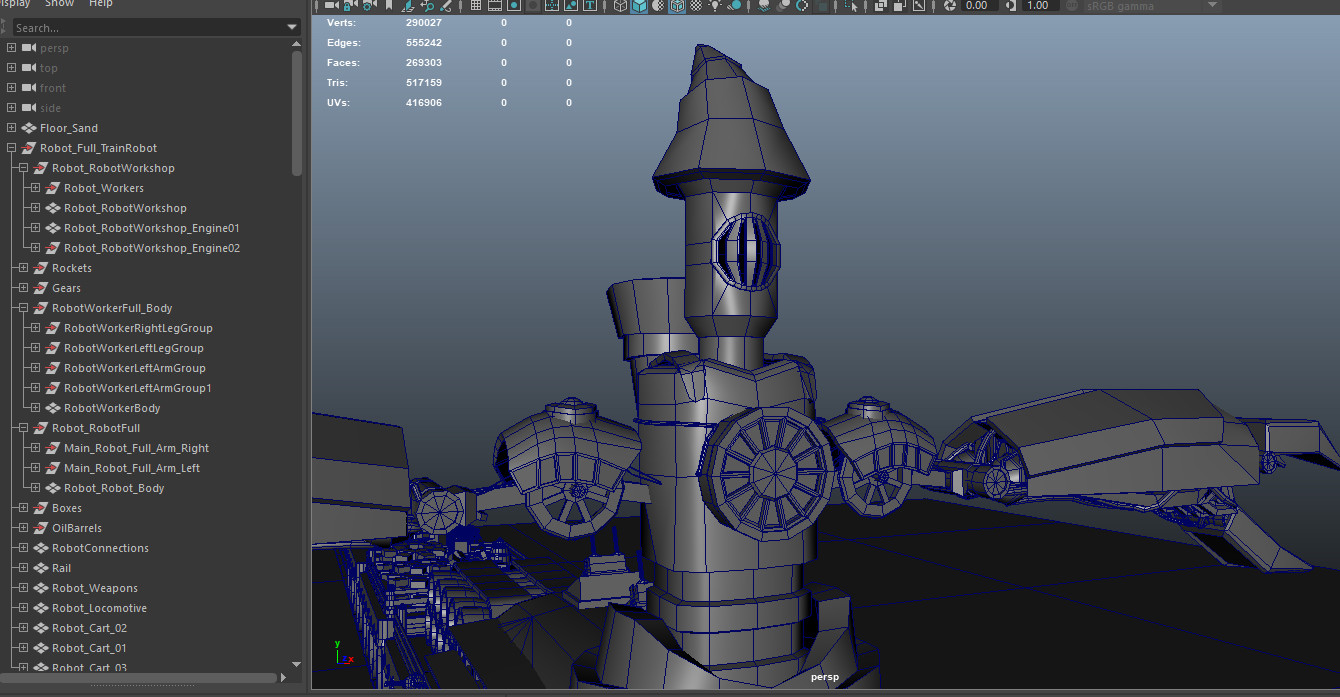Select RobotWorkerBody in the Outliner
This screenshot has width=1340, height=697.
coord(112,408)
